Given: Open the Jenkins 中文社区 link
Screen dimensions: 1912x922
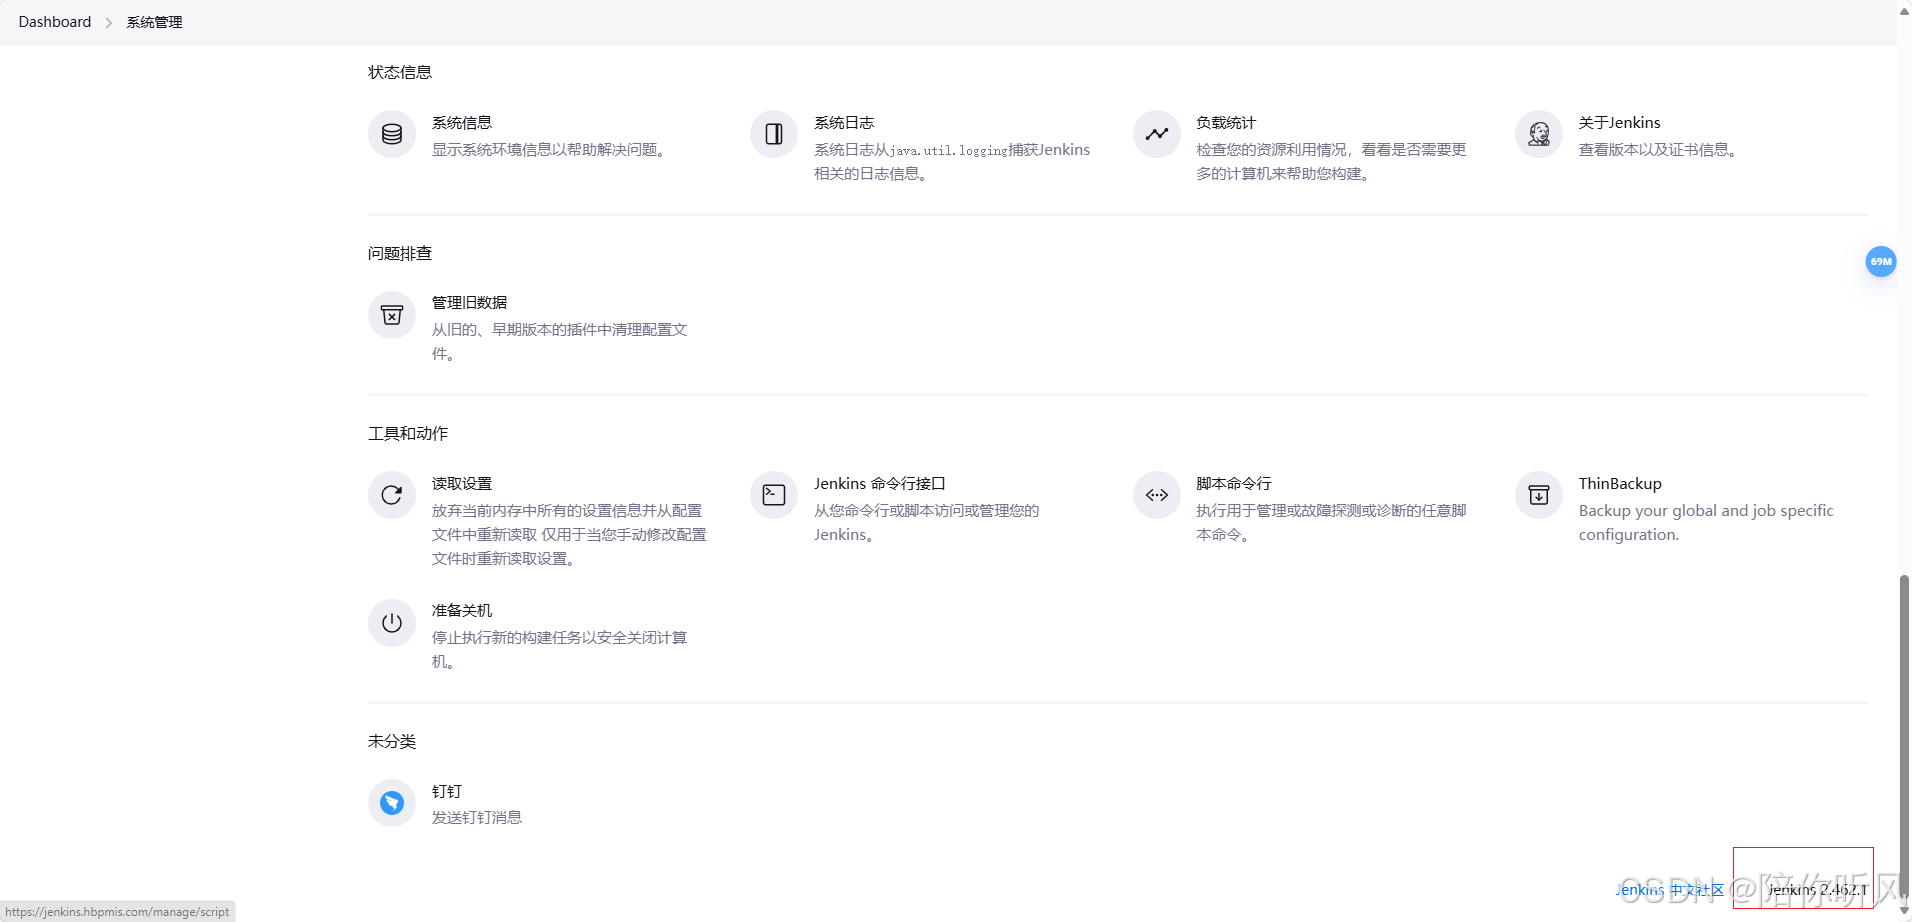Looking at the screenshot, I should [x=1671, y=889].
